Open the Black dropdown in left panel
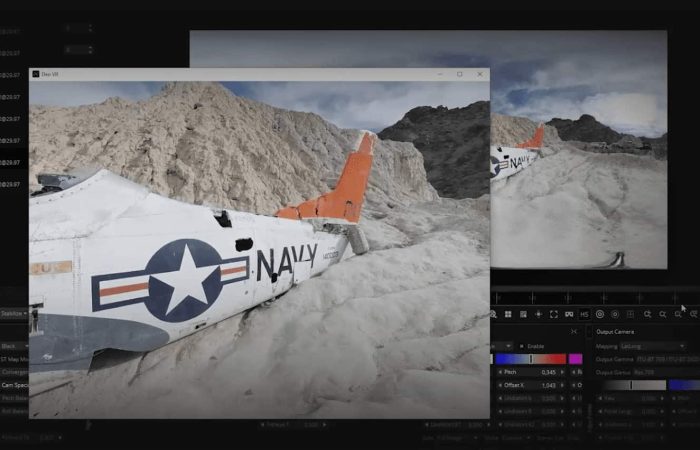Screen dimensions: 700x450 coord(12,345)
